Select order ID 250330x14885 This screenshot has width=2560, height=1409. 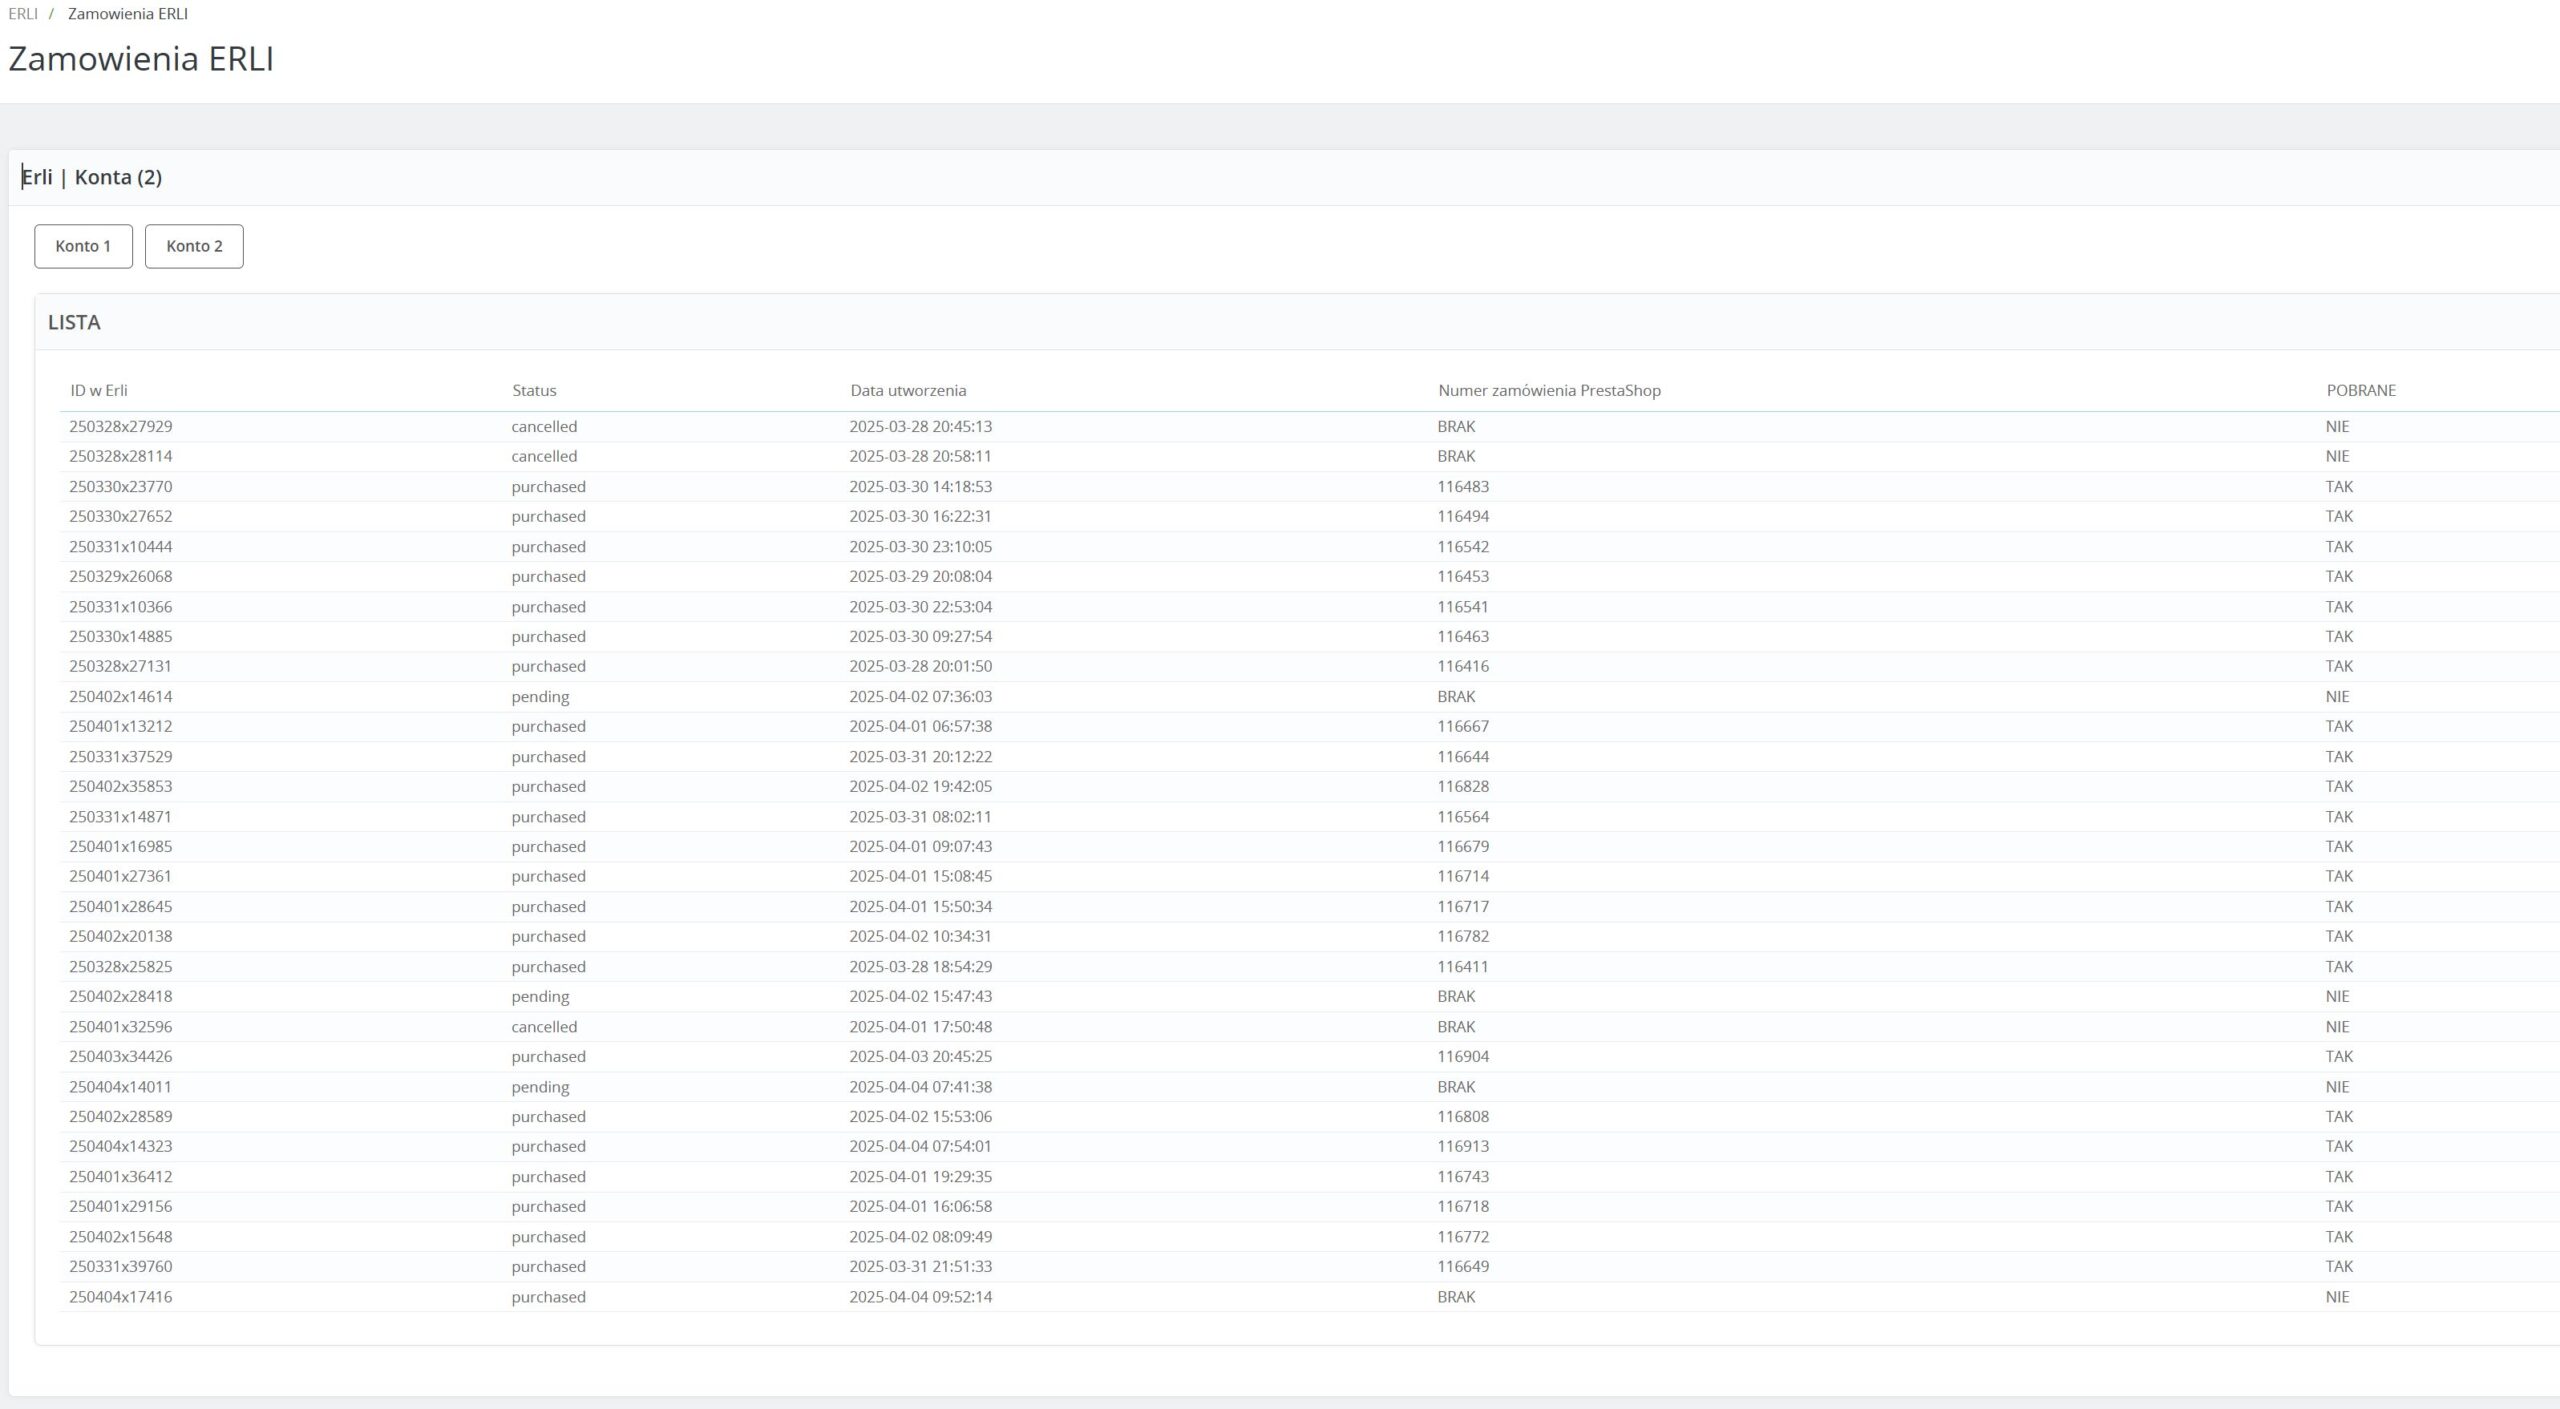click(121, 636)
